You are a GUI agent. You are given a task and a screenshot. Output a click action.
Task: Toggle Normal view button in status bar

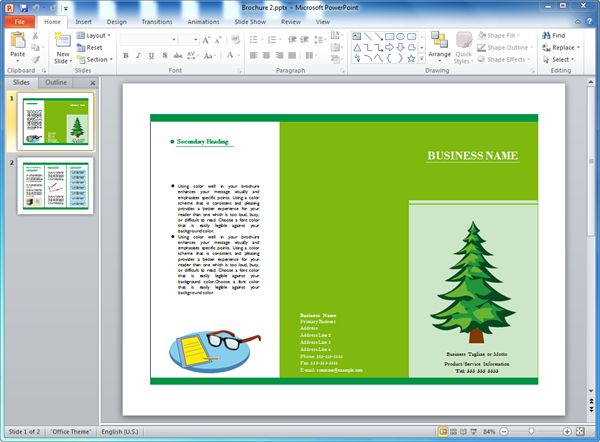tap(443, 431)
